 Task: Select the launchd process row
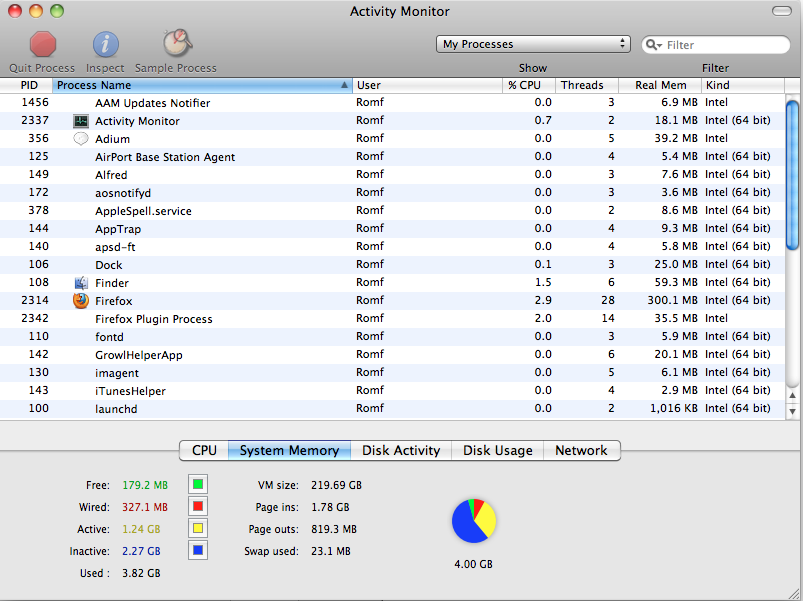[392, 409]
